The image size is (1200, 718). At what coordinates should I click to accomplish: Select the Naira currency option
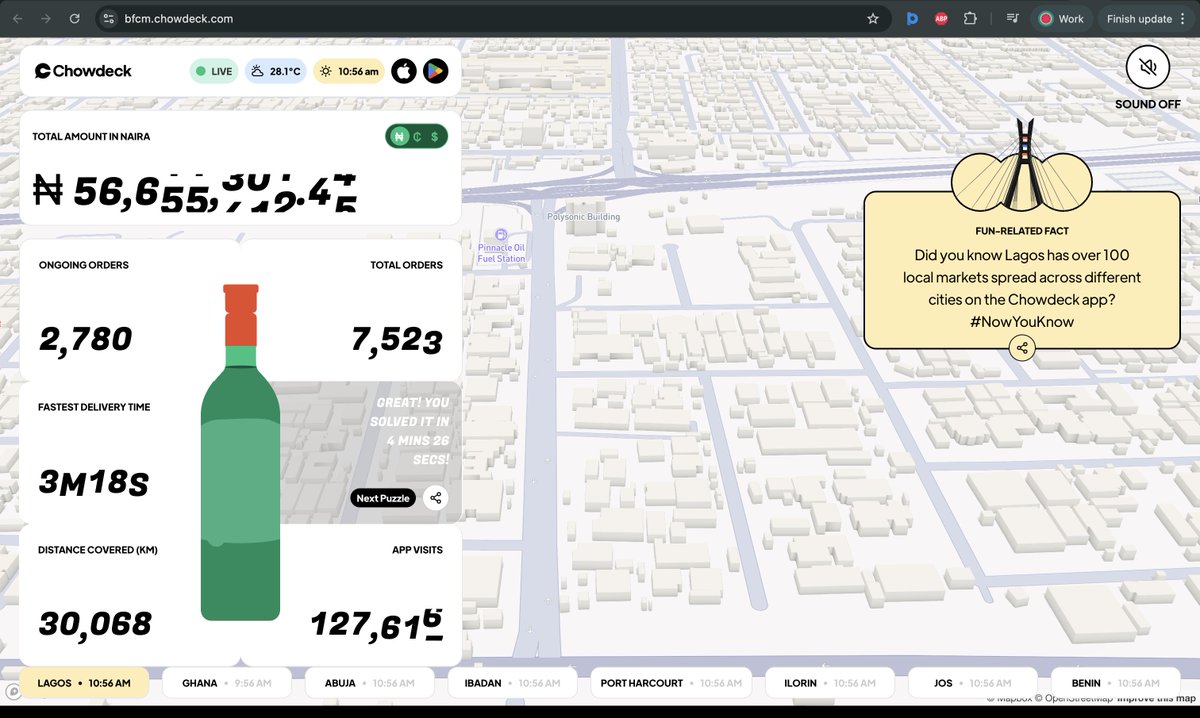click(399, 137)
